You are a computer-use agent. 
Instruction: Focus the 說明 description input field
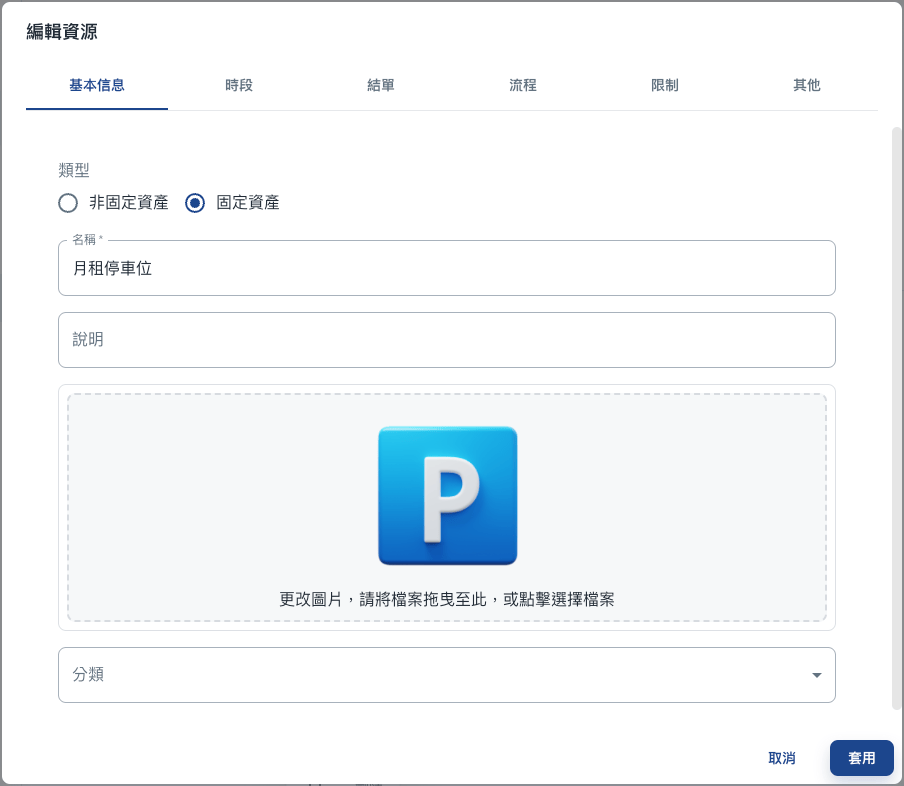pyautogui.click(x=446, y=340)
